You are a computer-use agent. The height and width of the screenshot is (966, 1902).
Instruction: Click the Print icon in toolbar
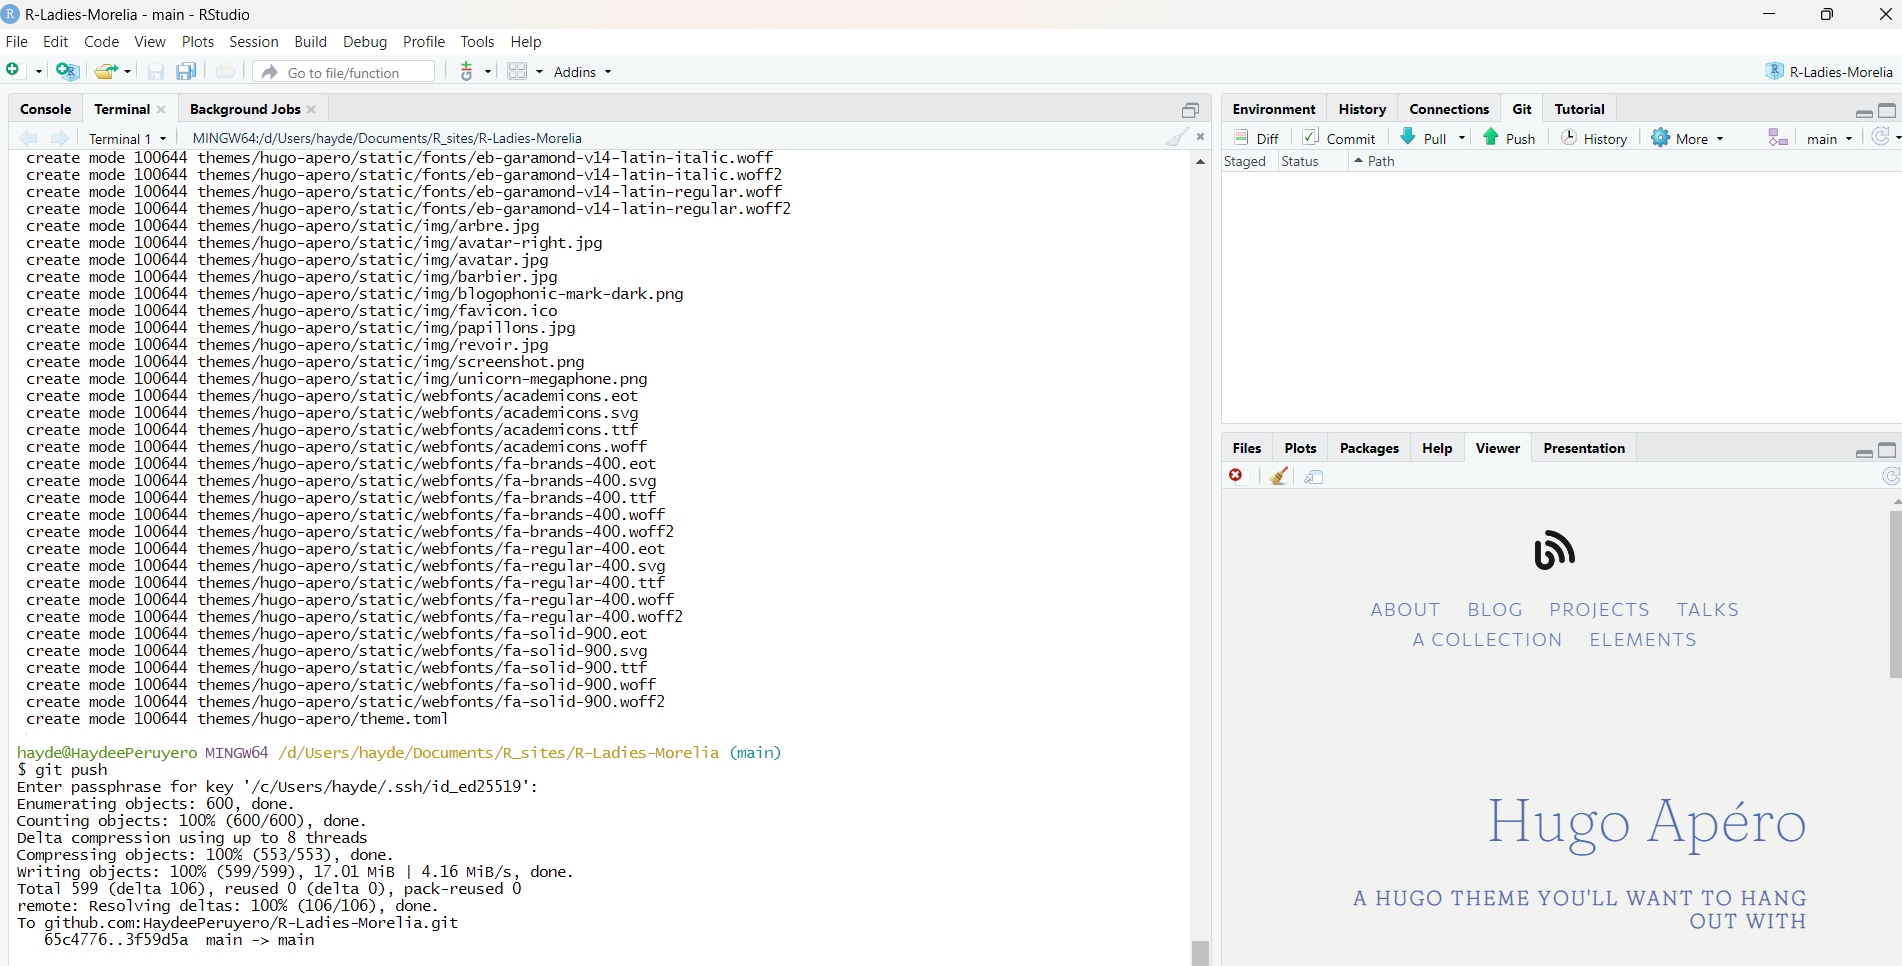click(225, 71)
